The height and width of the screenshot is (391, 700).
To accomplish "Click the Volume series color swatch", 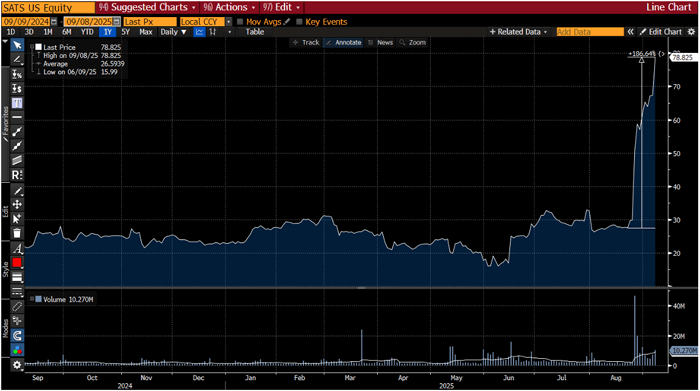I will (38, 299).
